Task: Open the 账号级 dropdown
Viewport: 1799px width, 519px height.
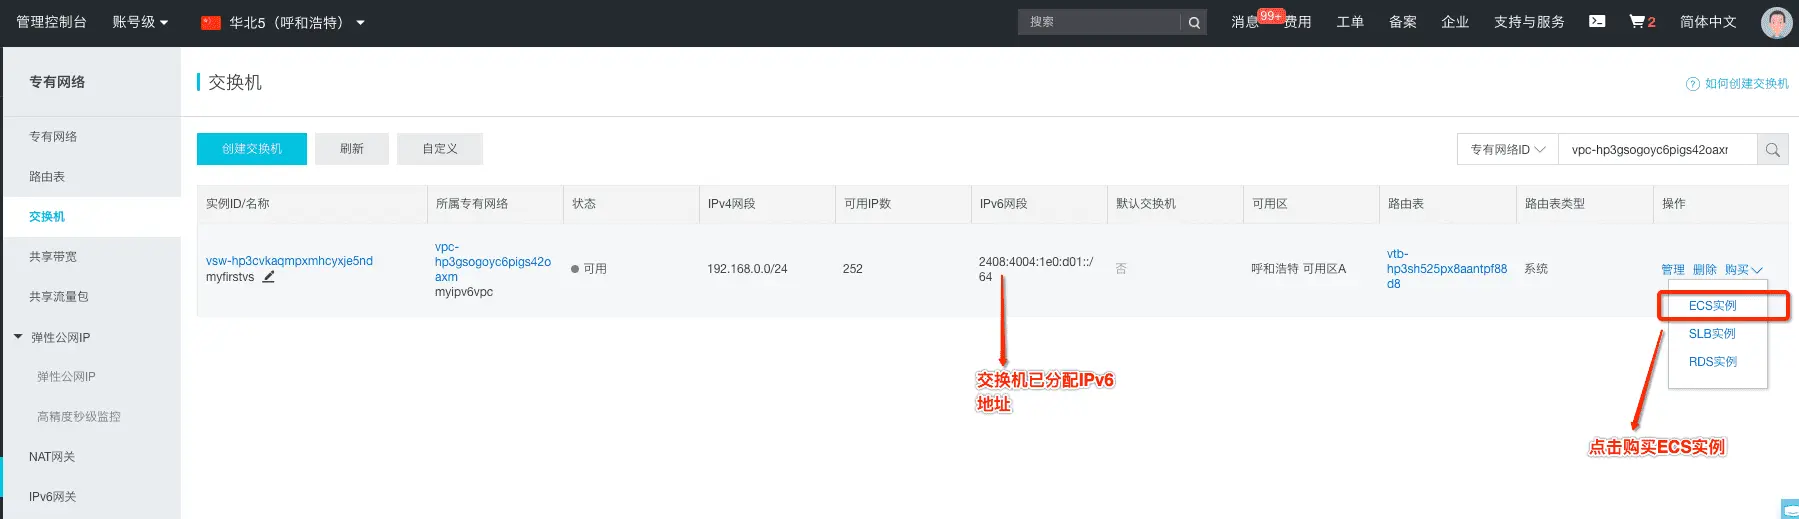Action: (140, 22)
